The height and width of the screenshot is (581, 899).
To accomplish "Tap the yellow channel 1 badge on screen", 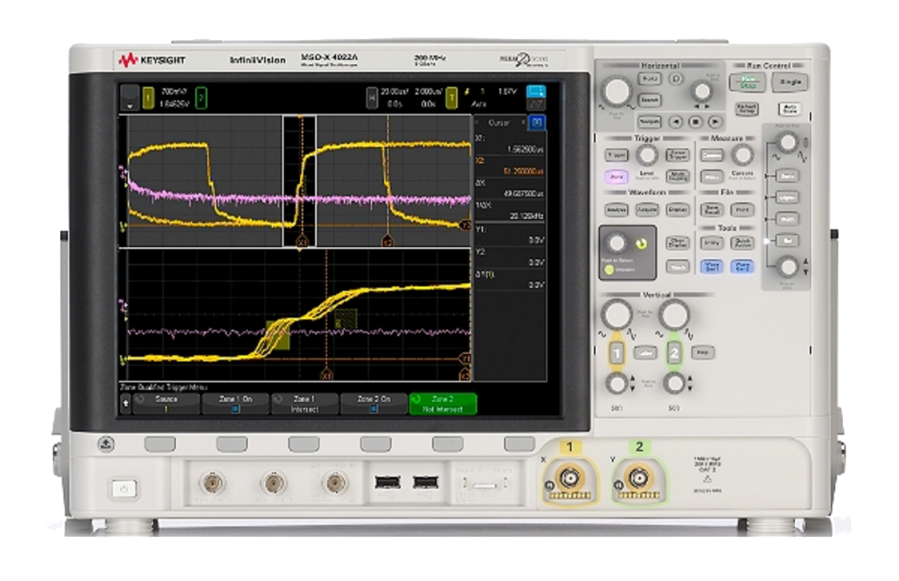I will 148,98.
